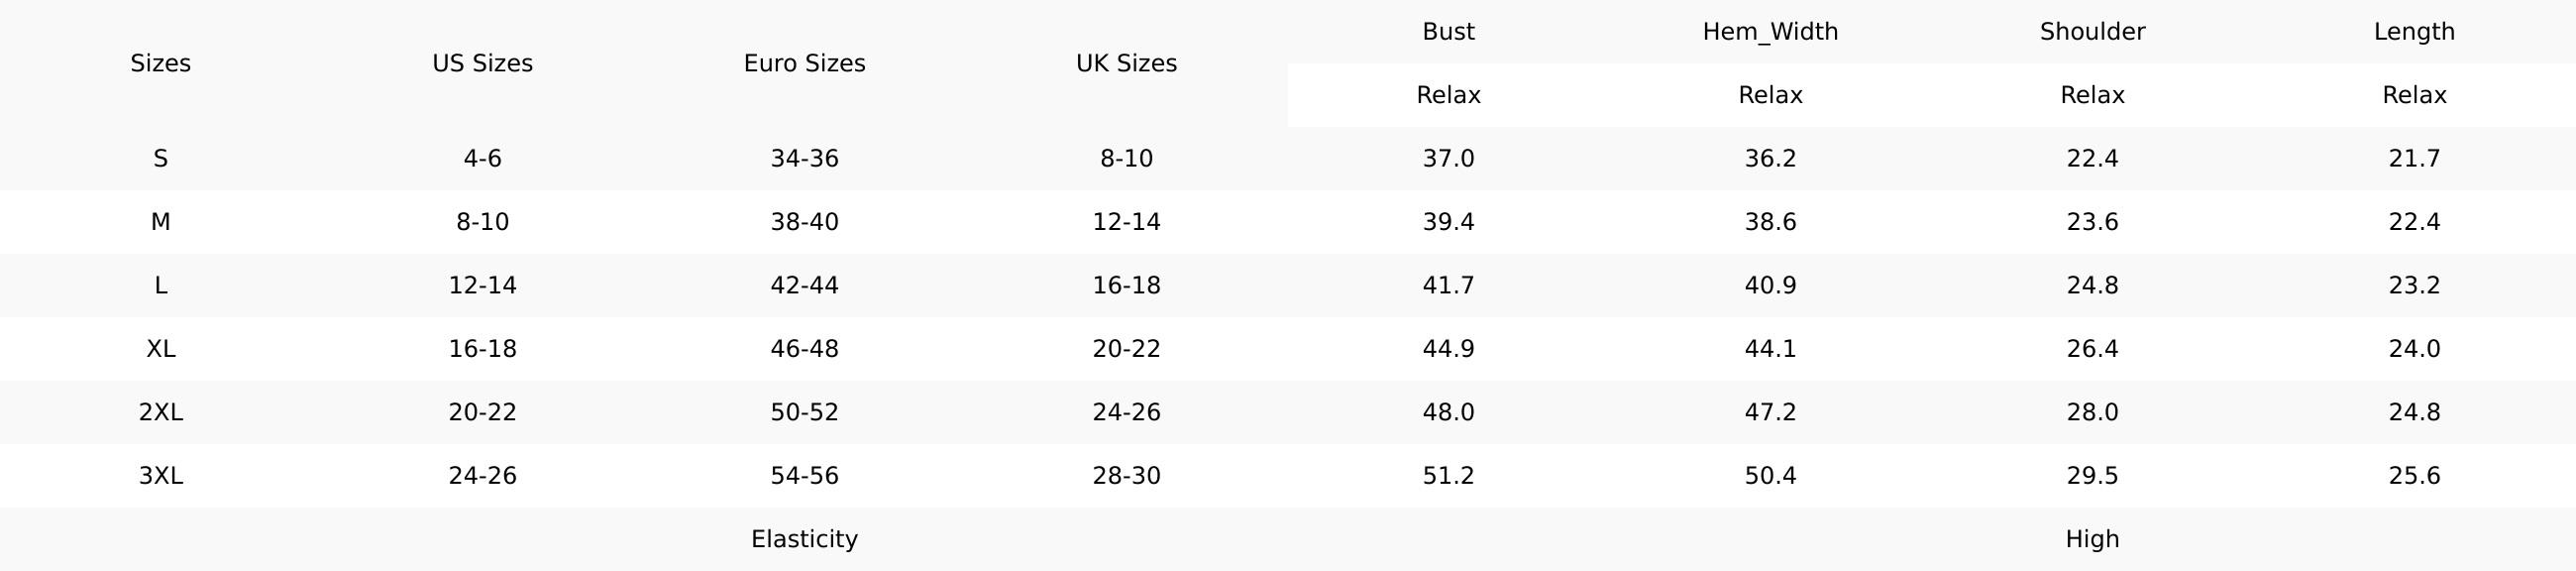Screen dimensions: 2576x571
Task: Select the Bust column header
Action: [1448, 32]
